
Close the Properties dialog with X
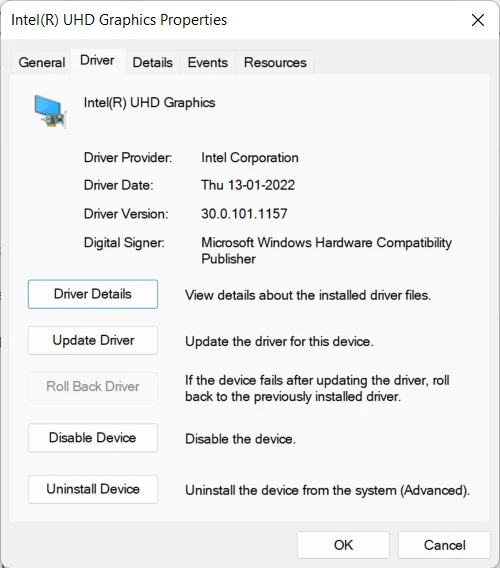click(478, 20)
